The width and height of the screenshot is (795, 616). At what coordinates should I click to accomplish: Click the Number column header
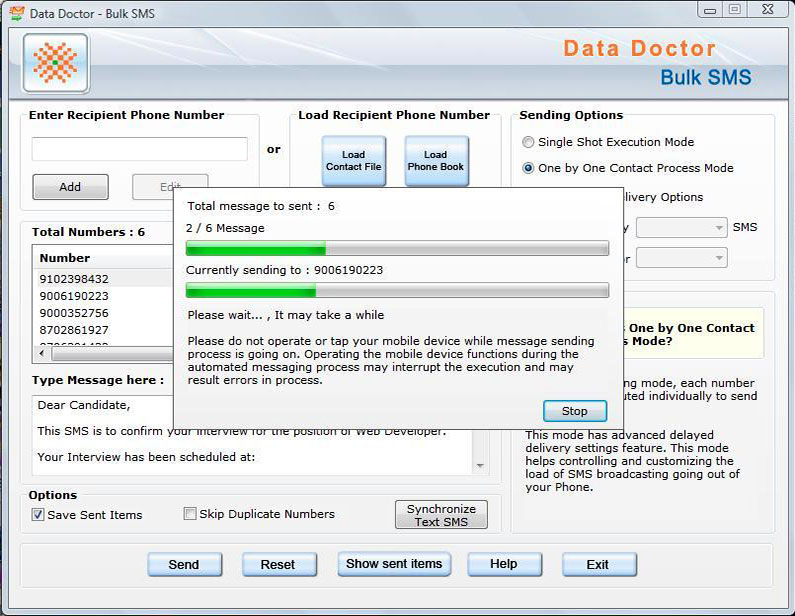click(65, 258)
